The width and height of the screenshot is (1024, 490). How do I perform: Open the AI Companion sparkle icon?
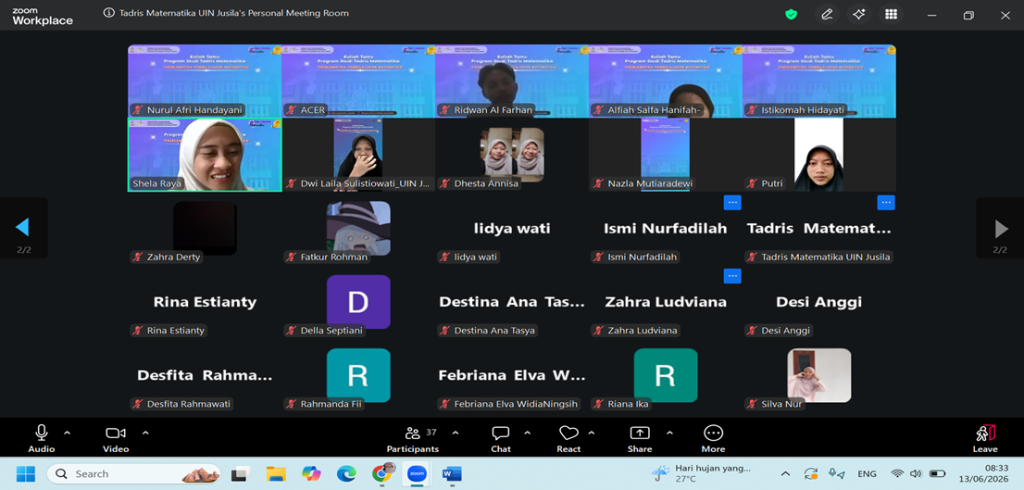pyautogui.click(x=859, y=14)
